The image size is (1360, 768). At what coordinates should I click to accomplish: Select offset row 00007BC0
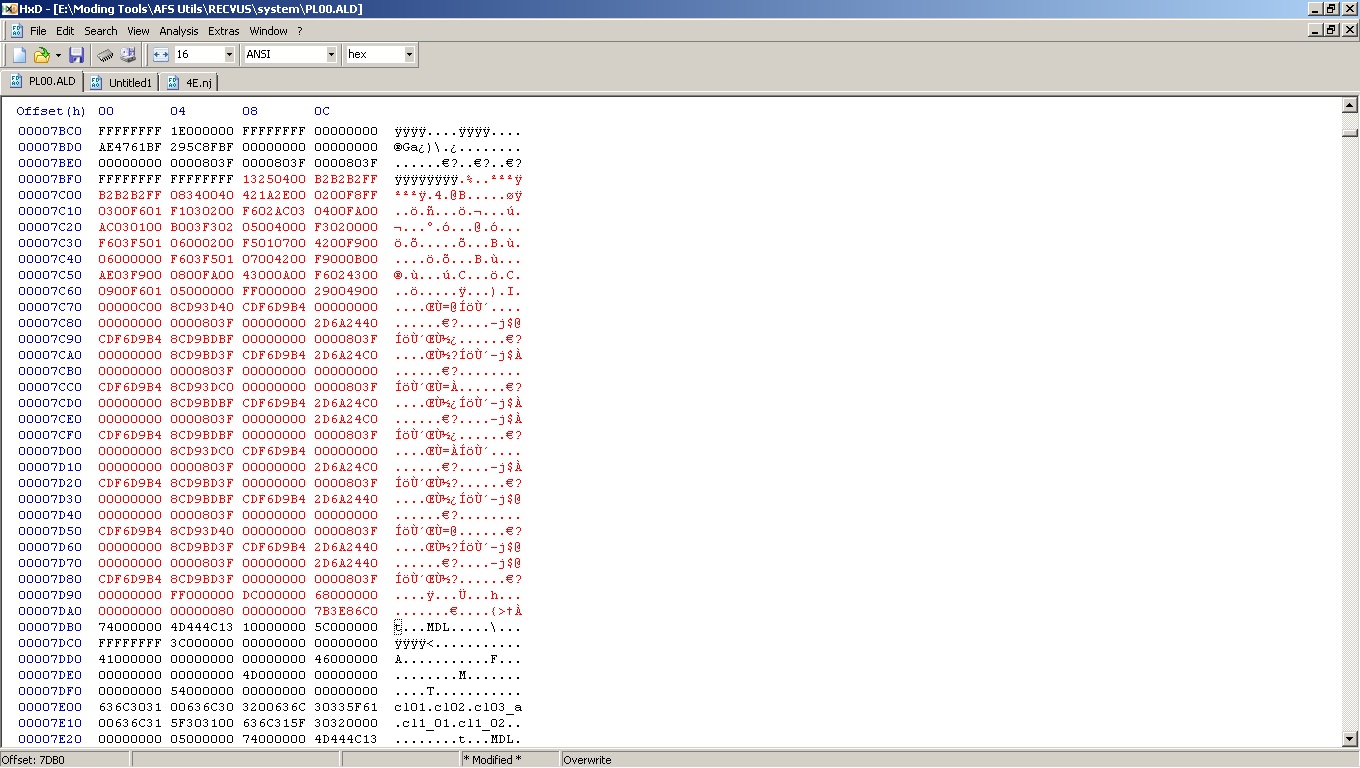50,131
